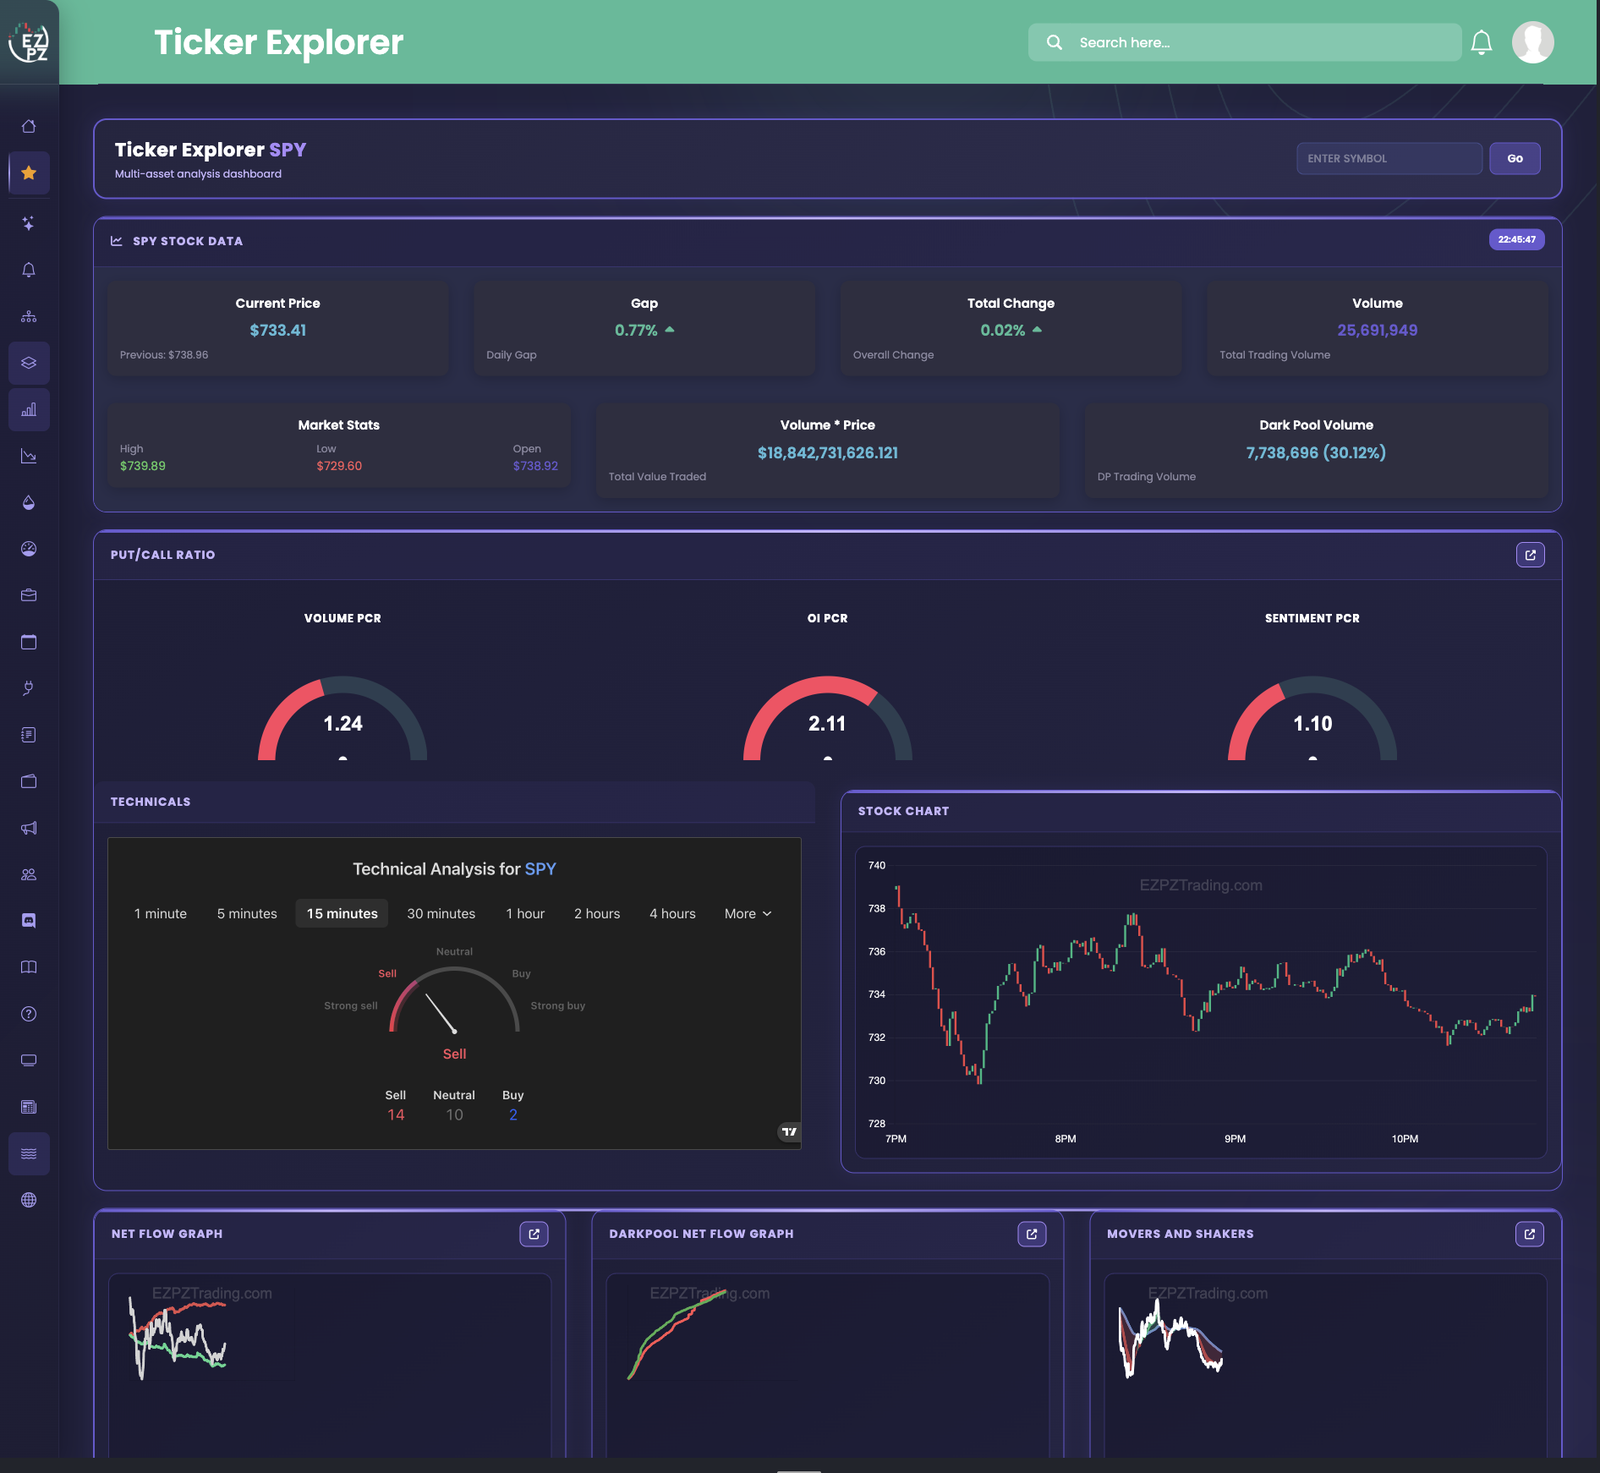Open the globe sidebar icon
1600x1473 pixels.
point(29,1200)
